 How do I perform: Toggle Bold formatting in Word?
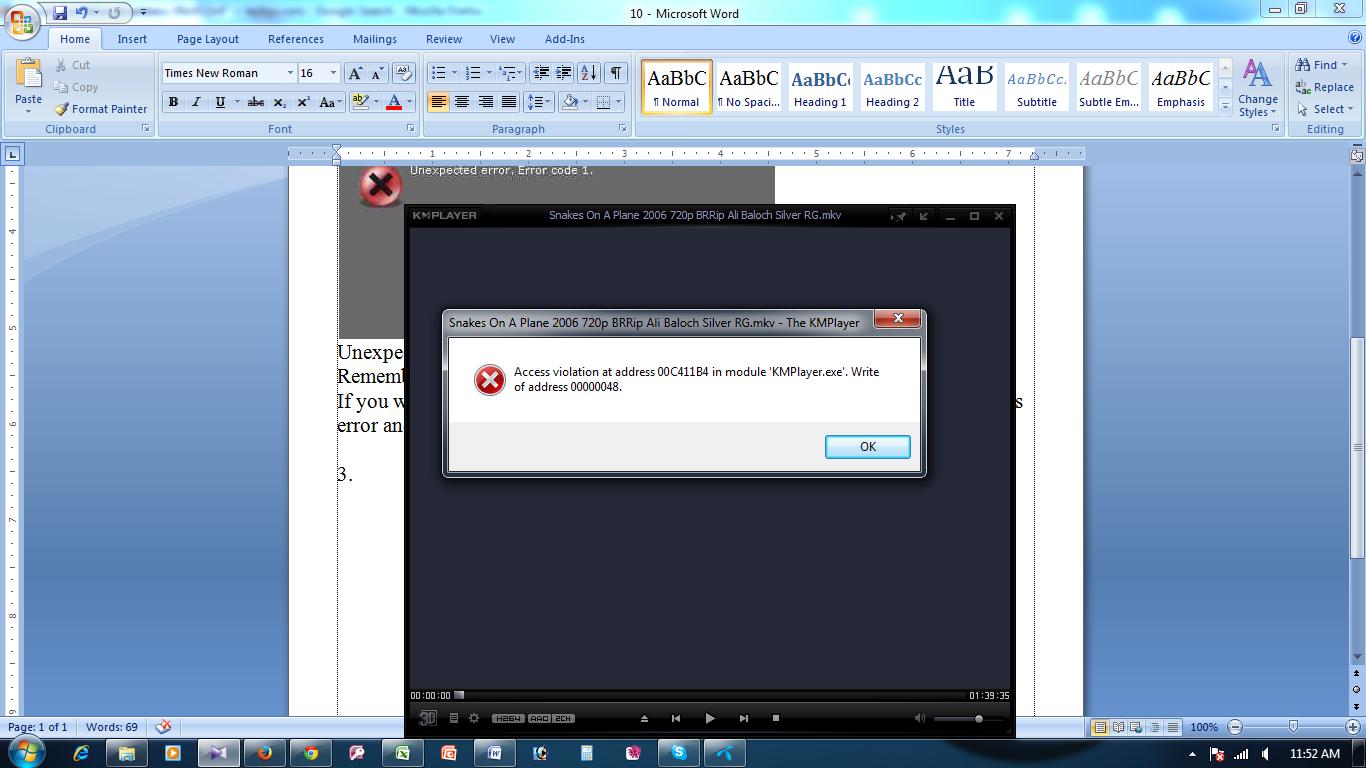[173, 102]
